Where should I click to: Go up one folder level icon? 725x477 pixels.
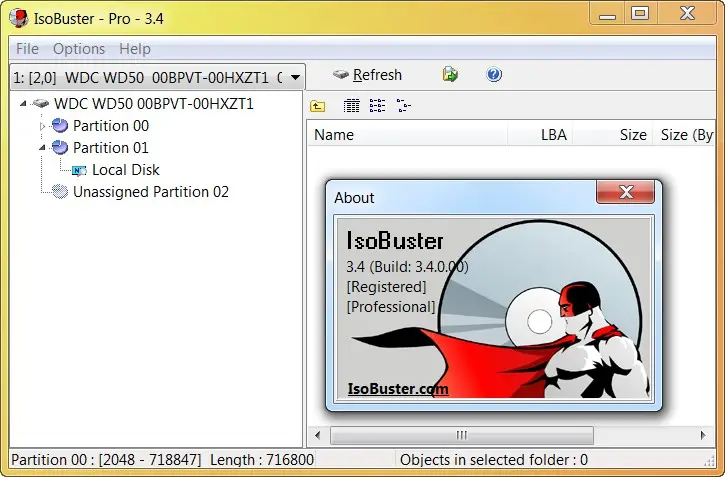(x=317, y=106)
